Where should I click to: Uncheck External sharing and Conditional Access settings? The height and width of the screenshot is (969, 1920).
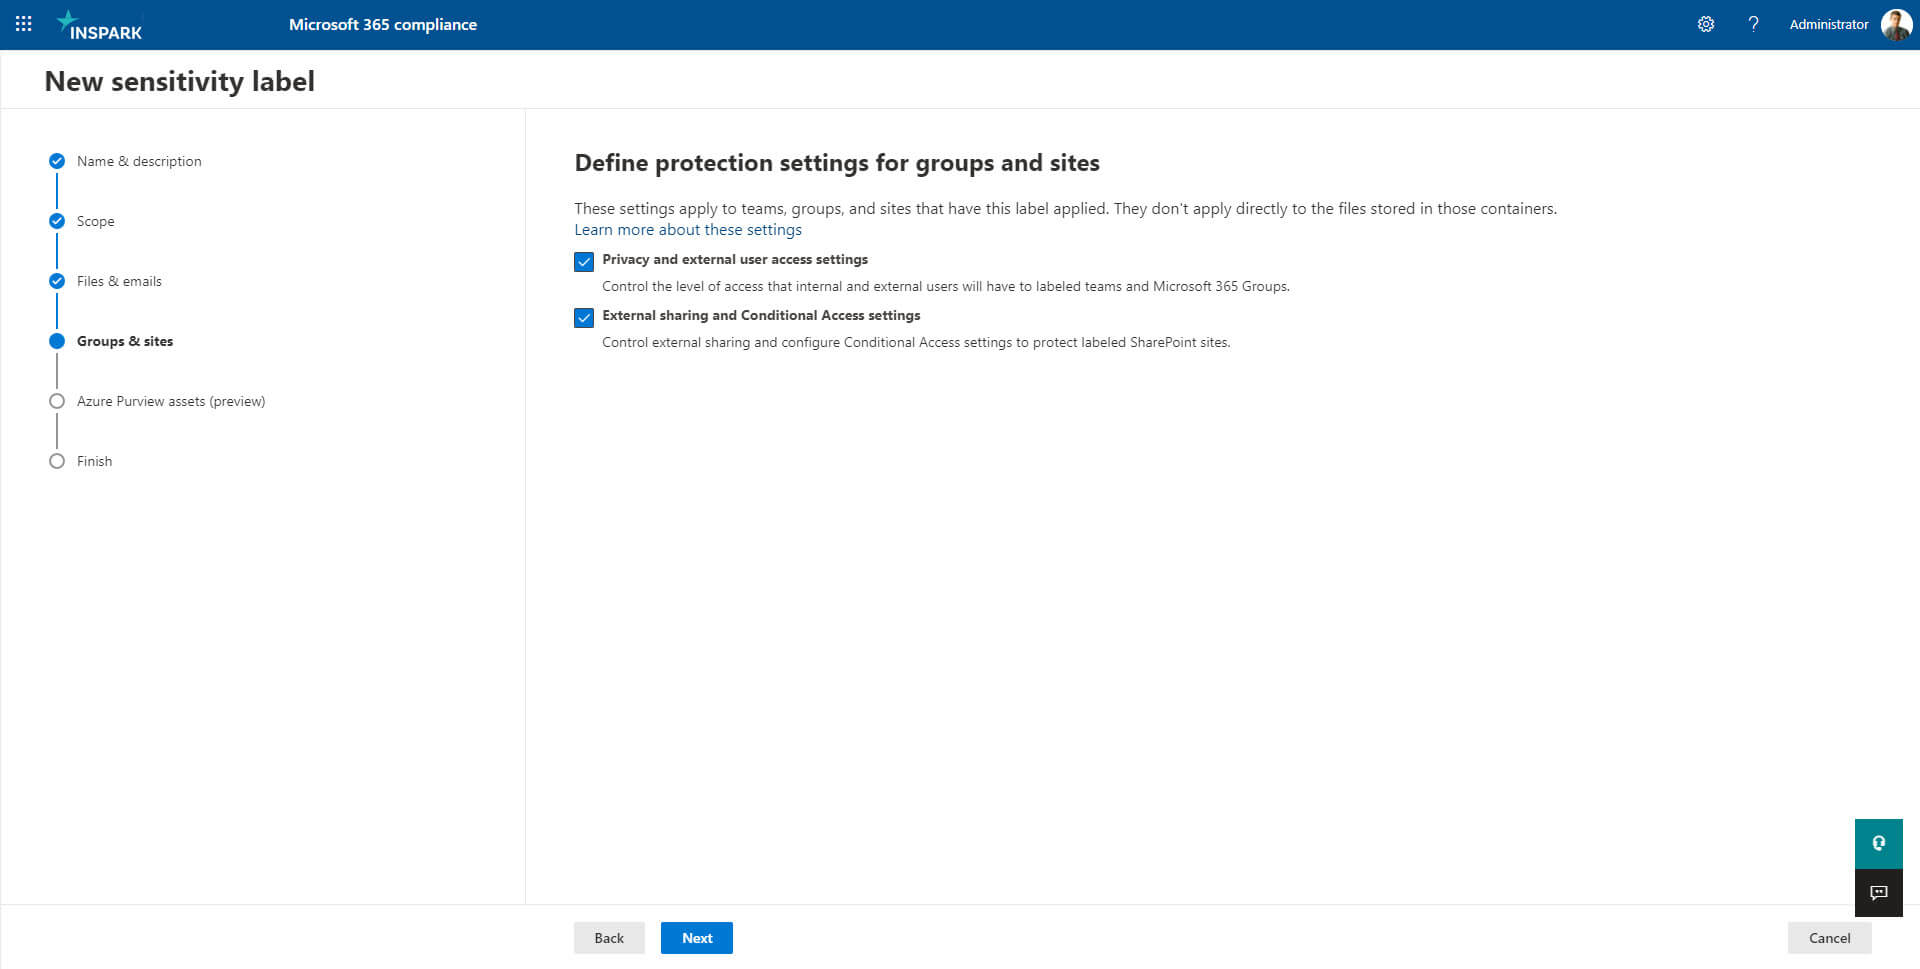[x=584, y=318]
